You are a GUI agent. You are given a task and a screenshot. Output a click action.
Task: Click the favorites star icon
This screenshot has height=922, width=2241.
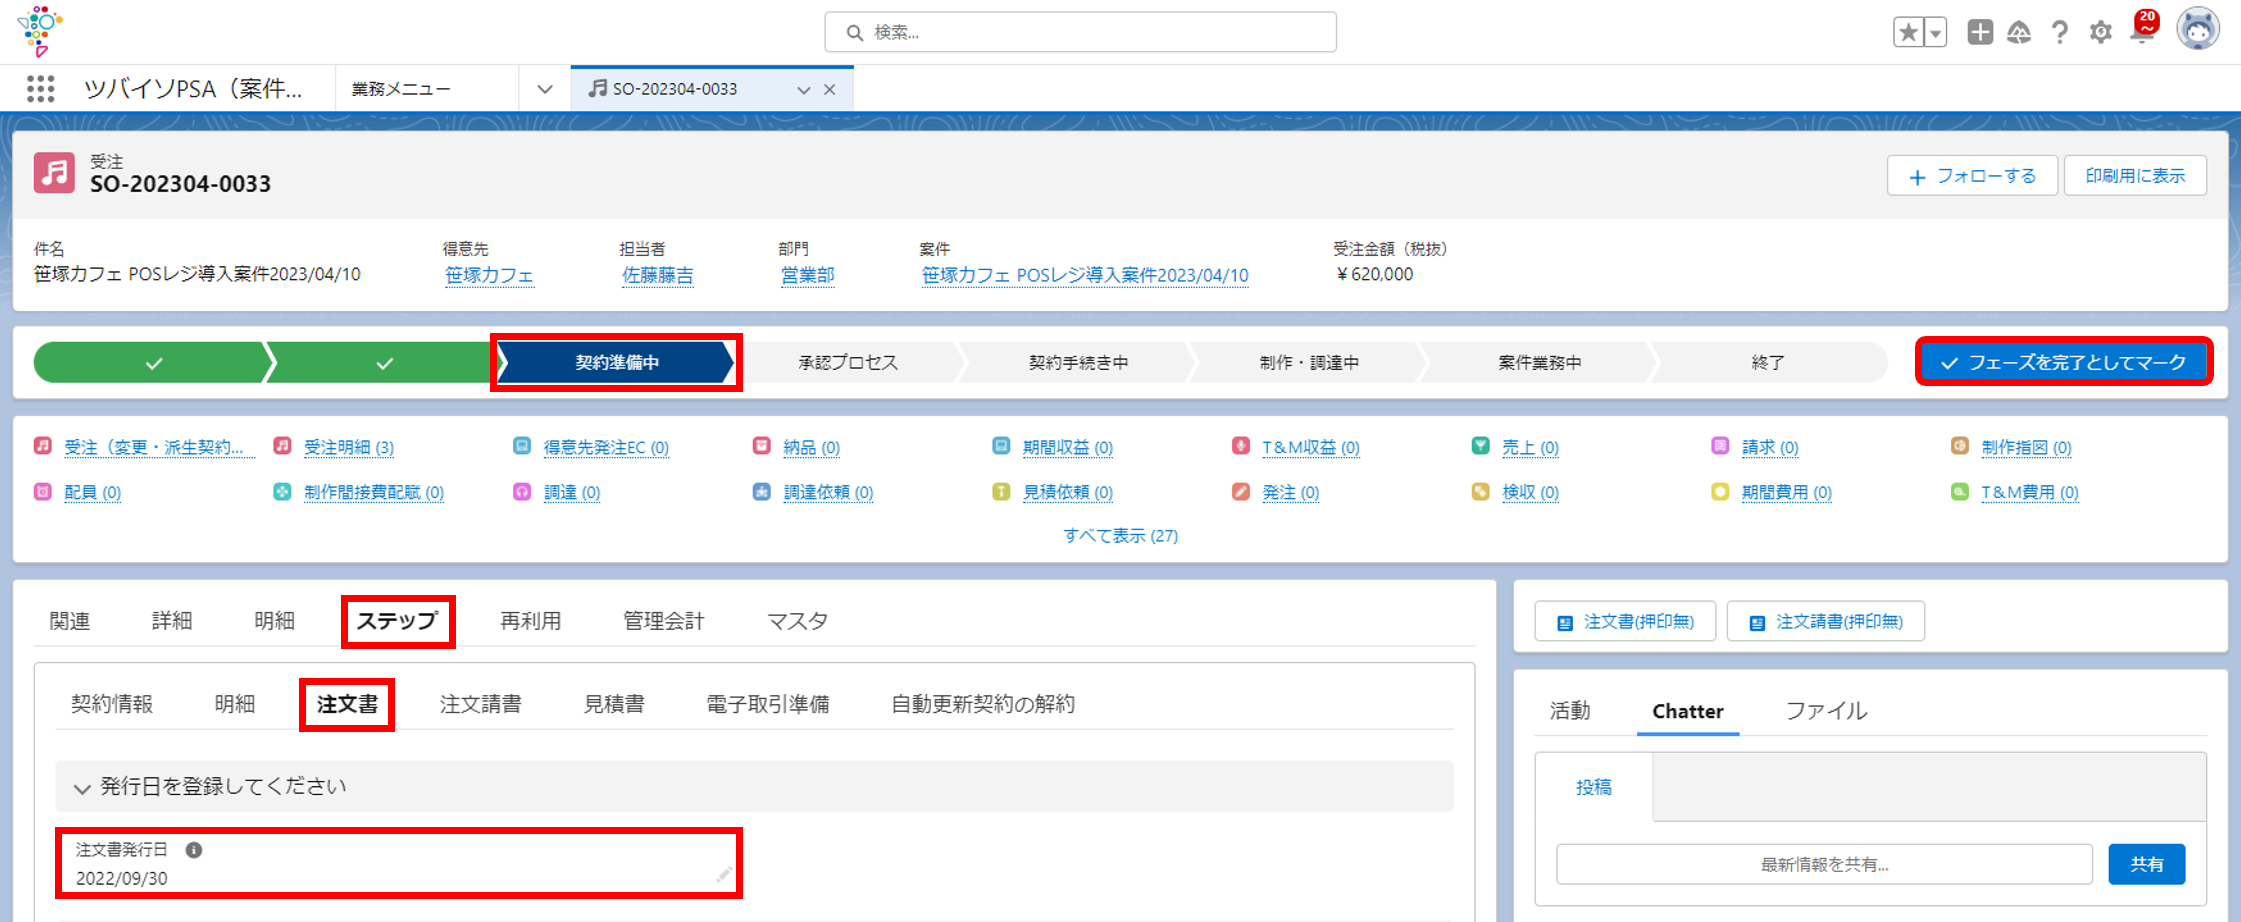coord(1908,32)
